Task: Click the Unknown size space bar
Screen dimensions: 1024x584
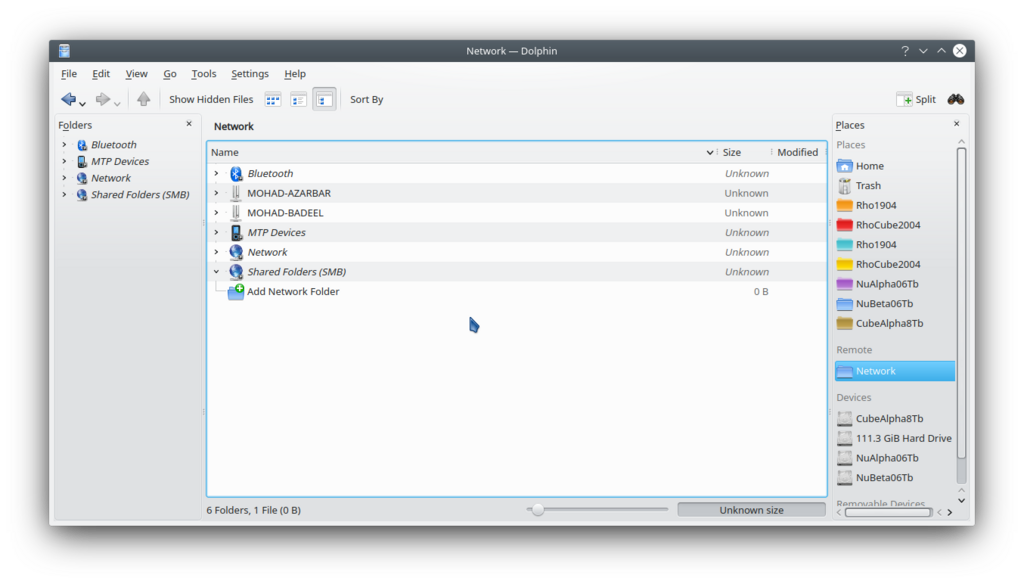Action: (751, 510)
